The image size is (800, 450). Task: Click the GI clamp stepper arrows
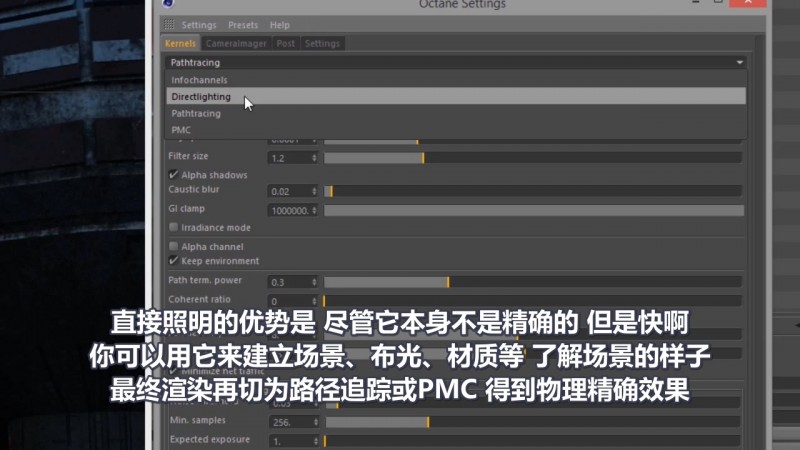click(314, 210)
